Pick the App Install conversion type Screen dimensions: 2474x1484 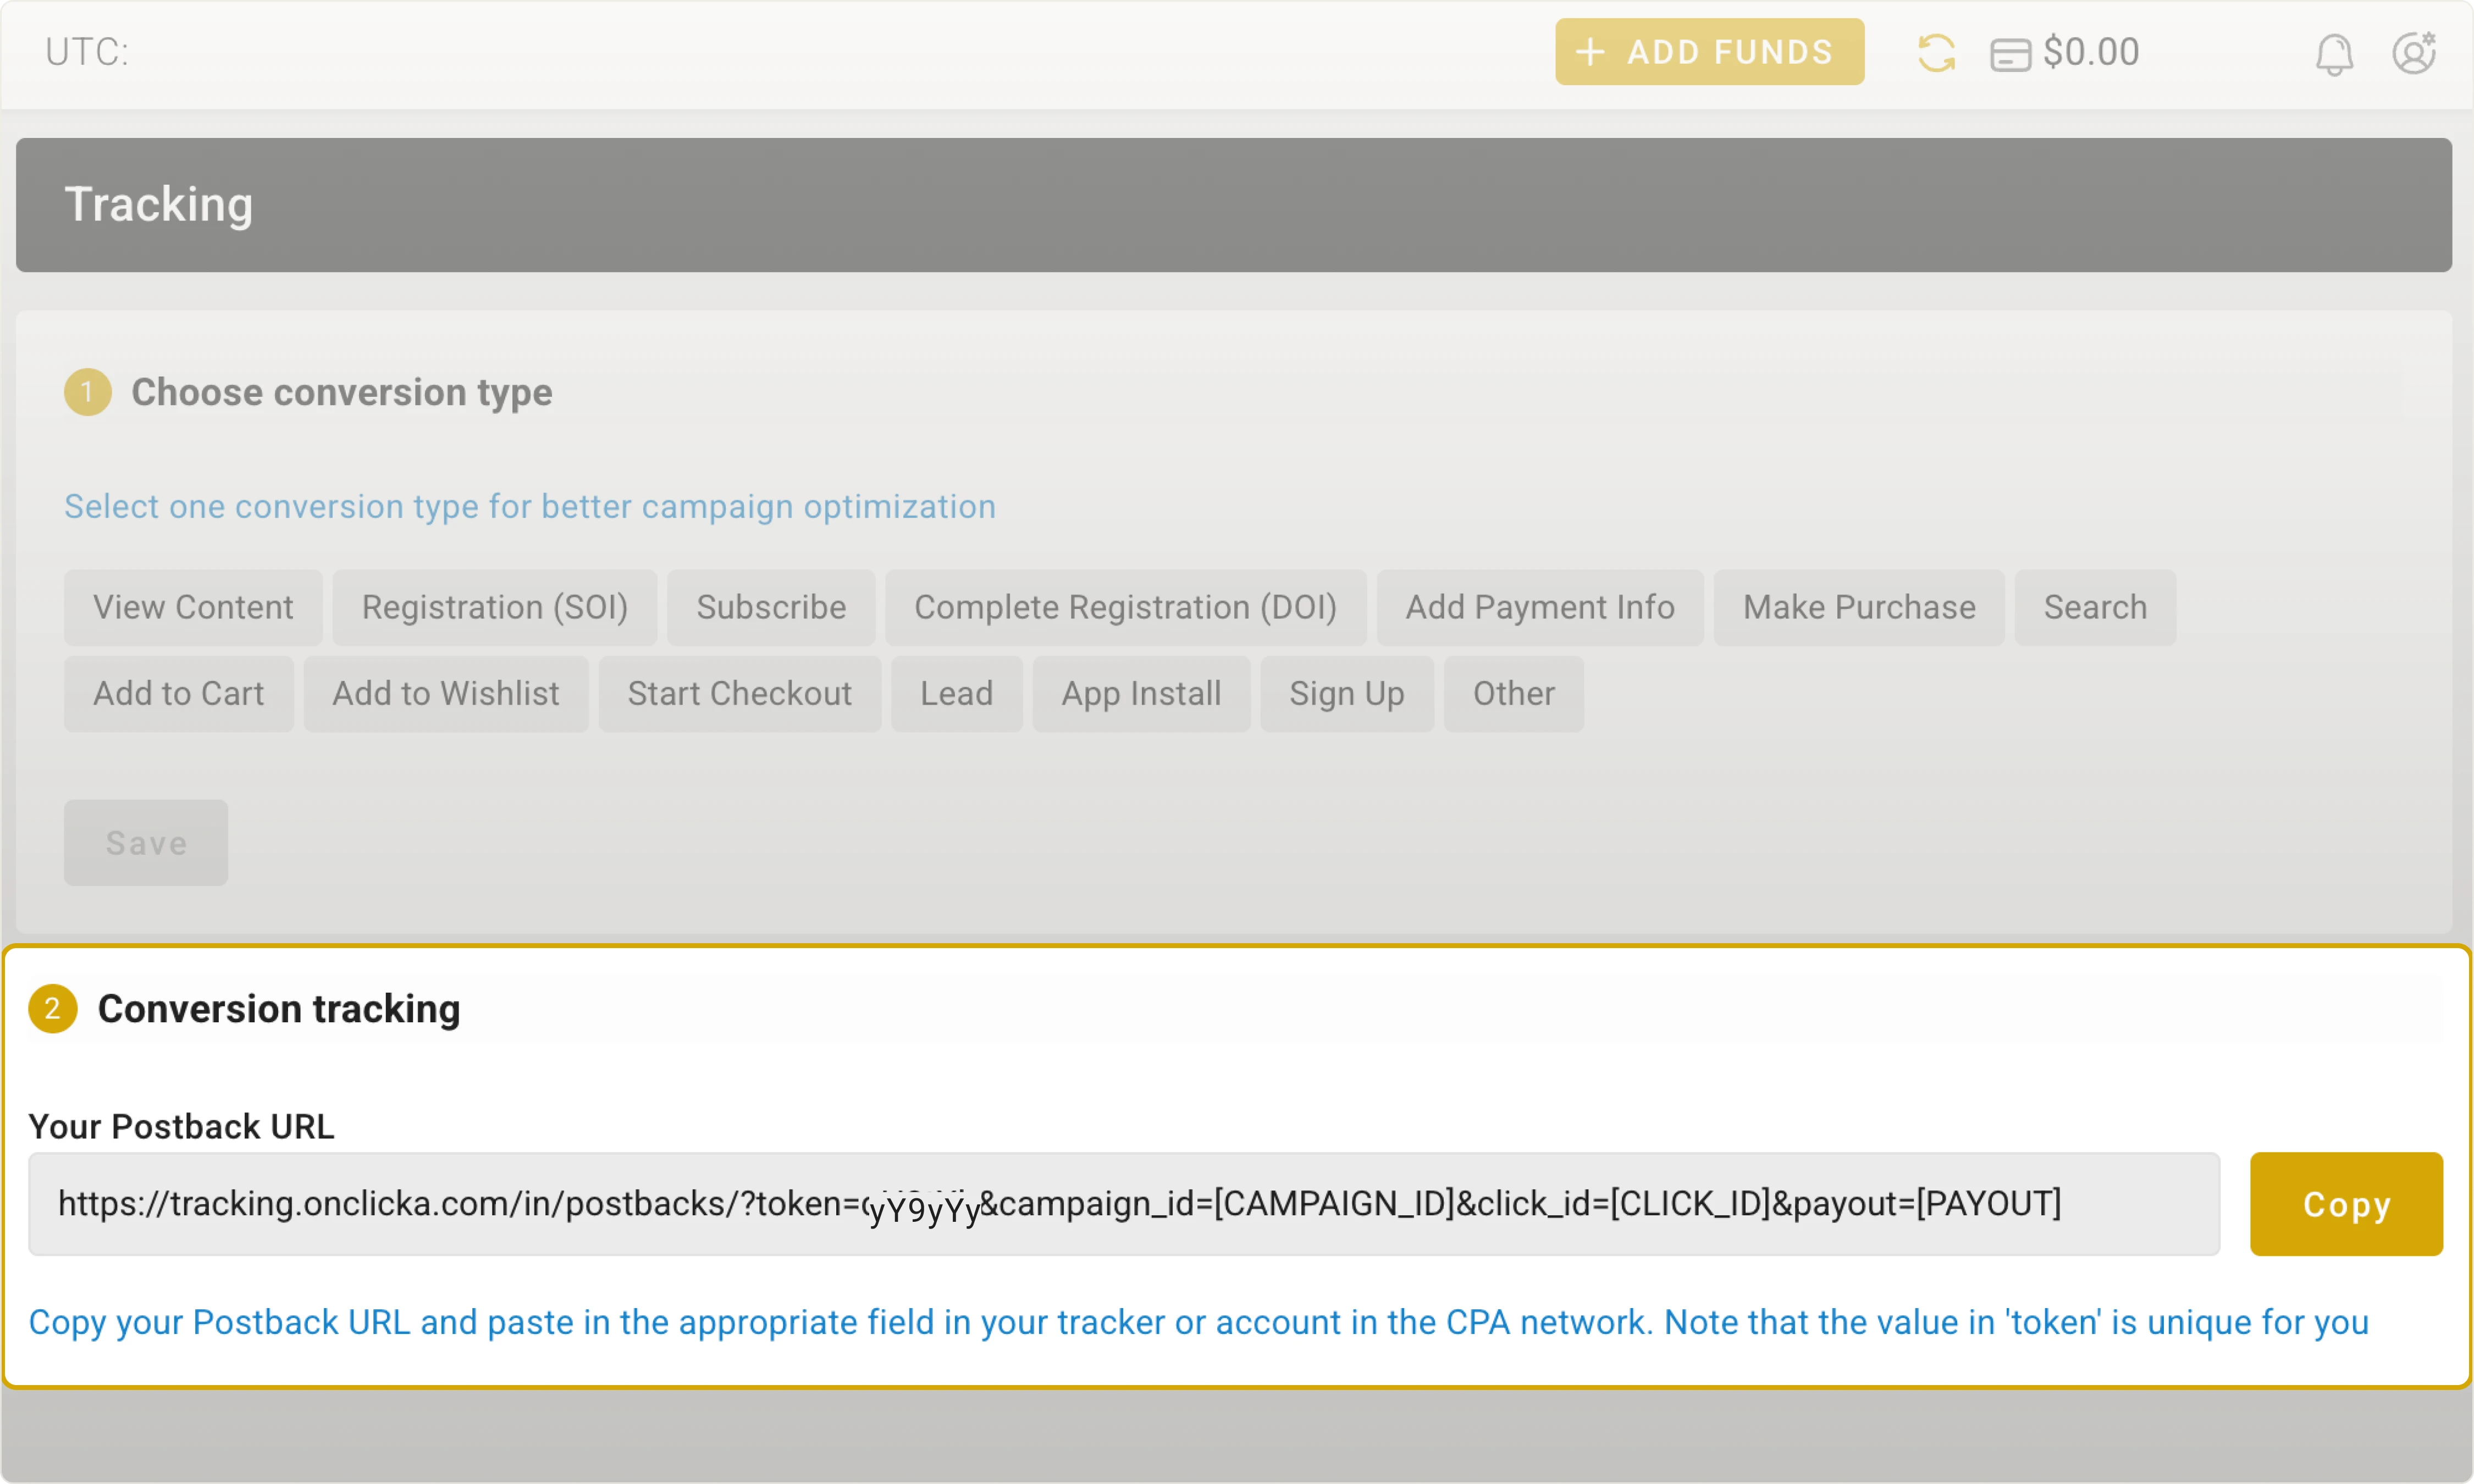(x=1141, y=693)
